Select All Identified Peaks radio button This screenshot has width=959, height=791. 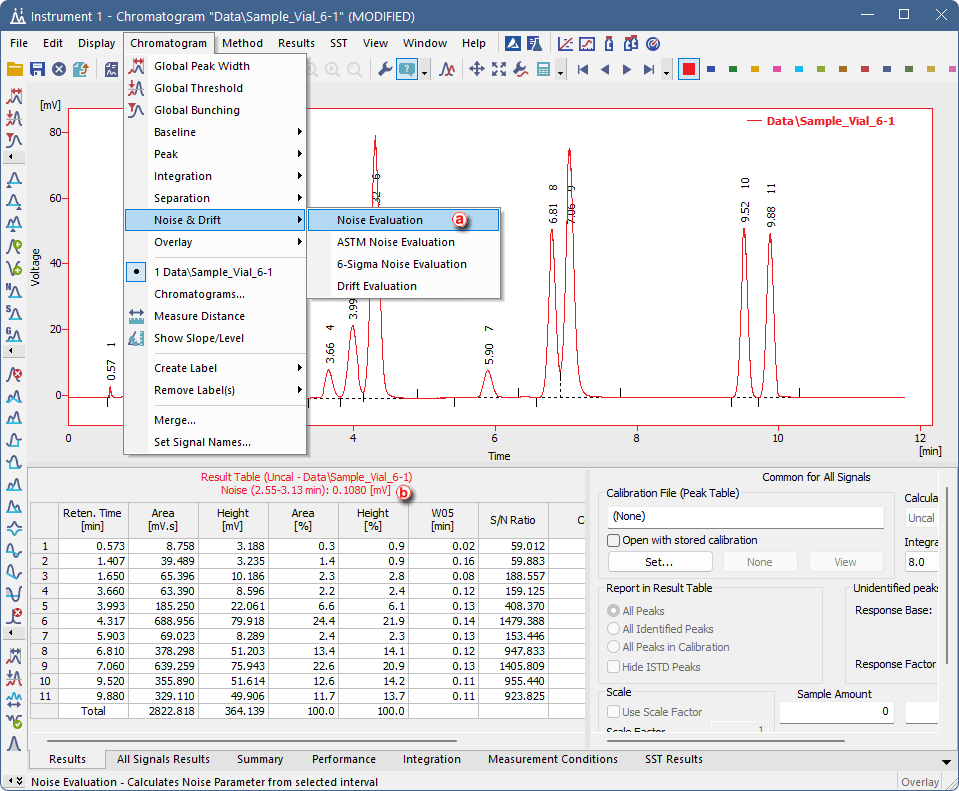(613, 628)
